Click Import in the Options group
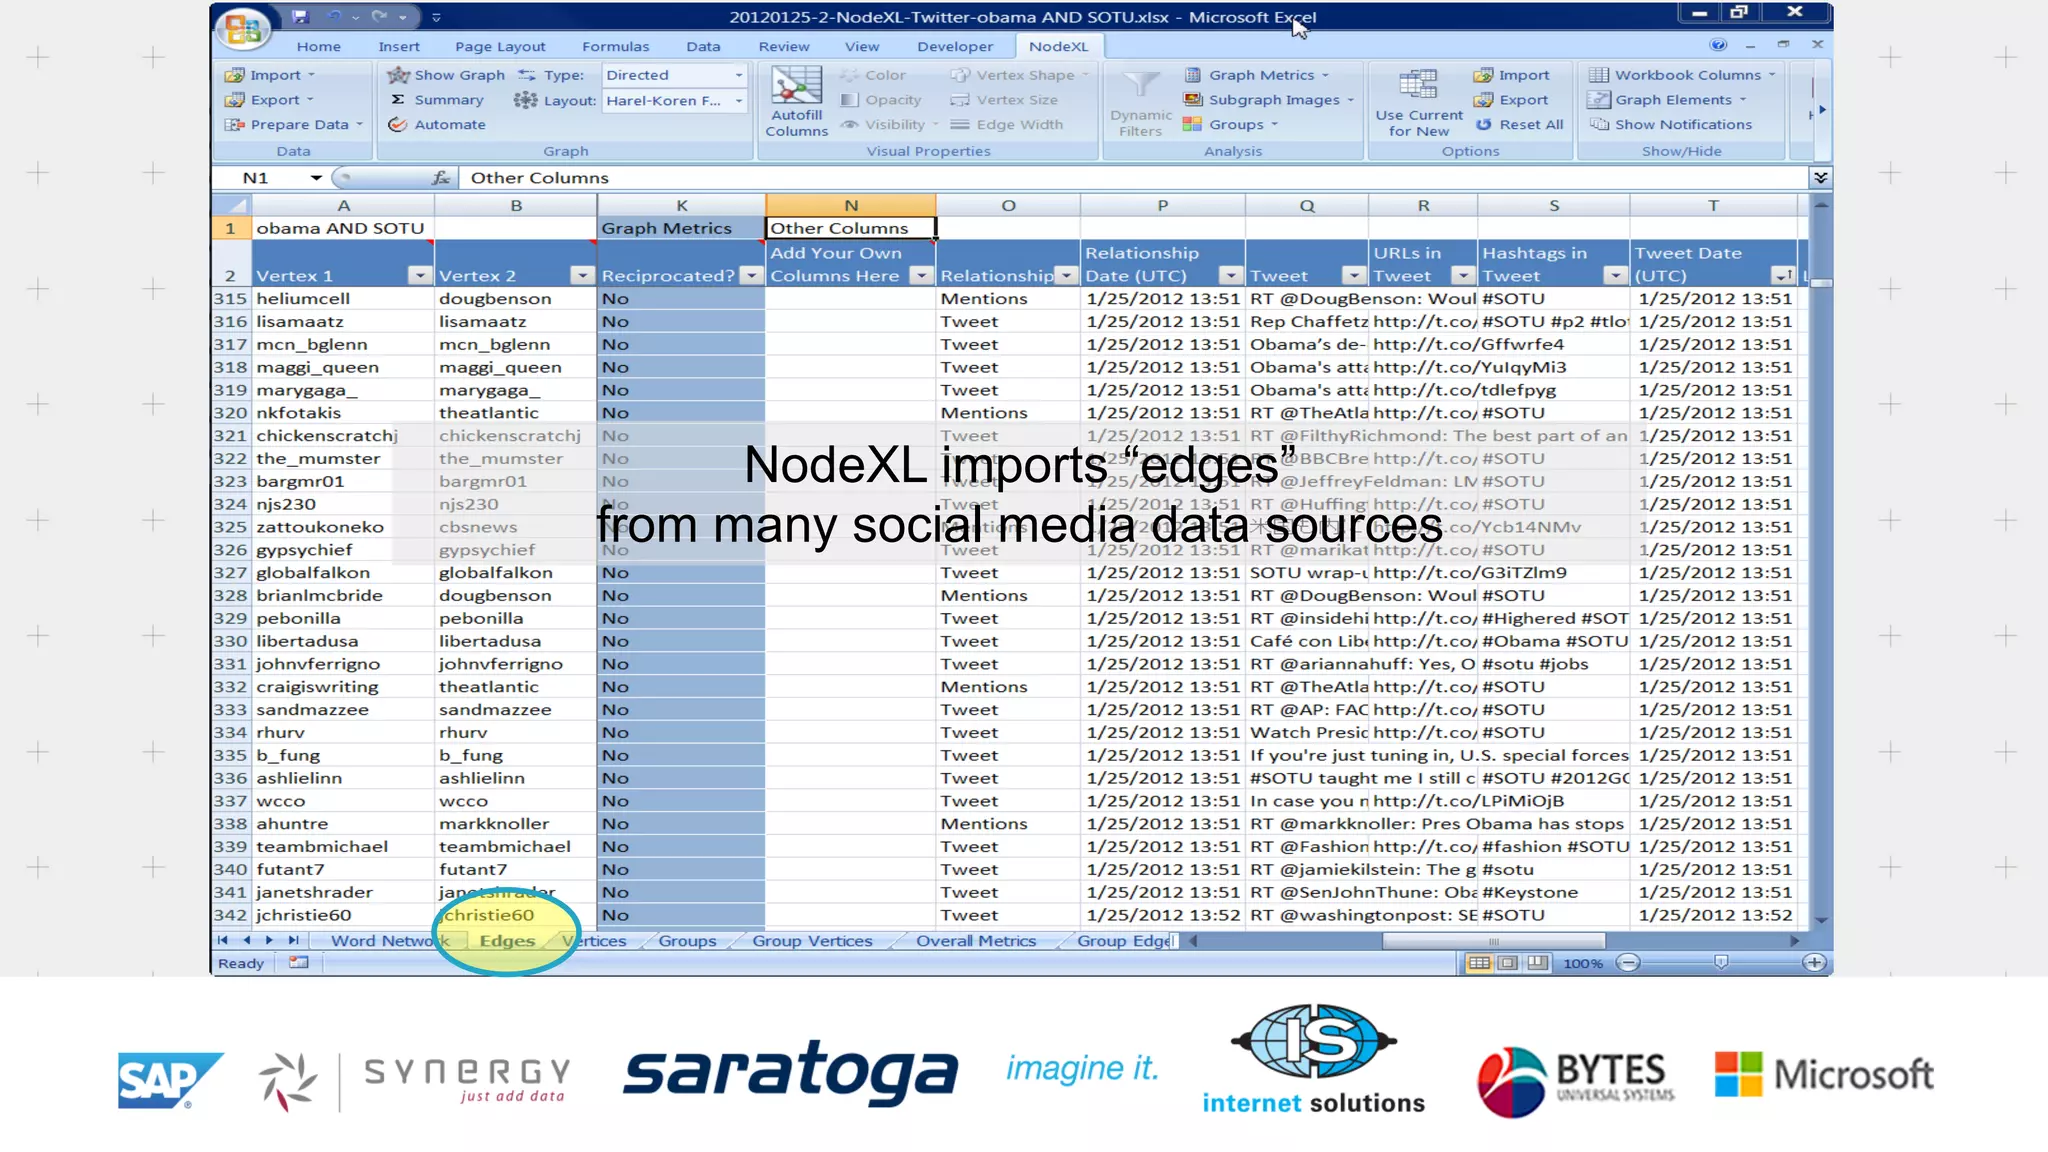The image size is (2048, 1152). coord(1511,75)
